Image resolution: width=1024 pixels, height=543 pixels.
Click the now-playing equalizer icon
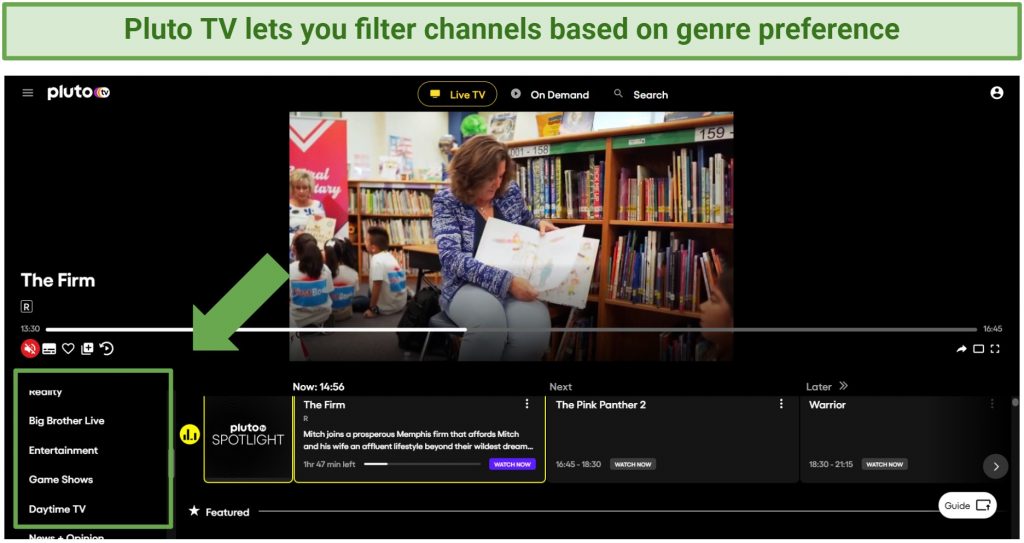tap(189, 435)
